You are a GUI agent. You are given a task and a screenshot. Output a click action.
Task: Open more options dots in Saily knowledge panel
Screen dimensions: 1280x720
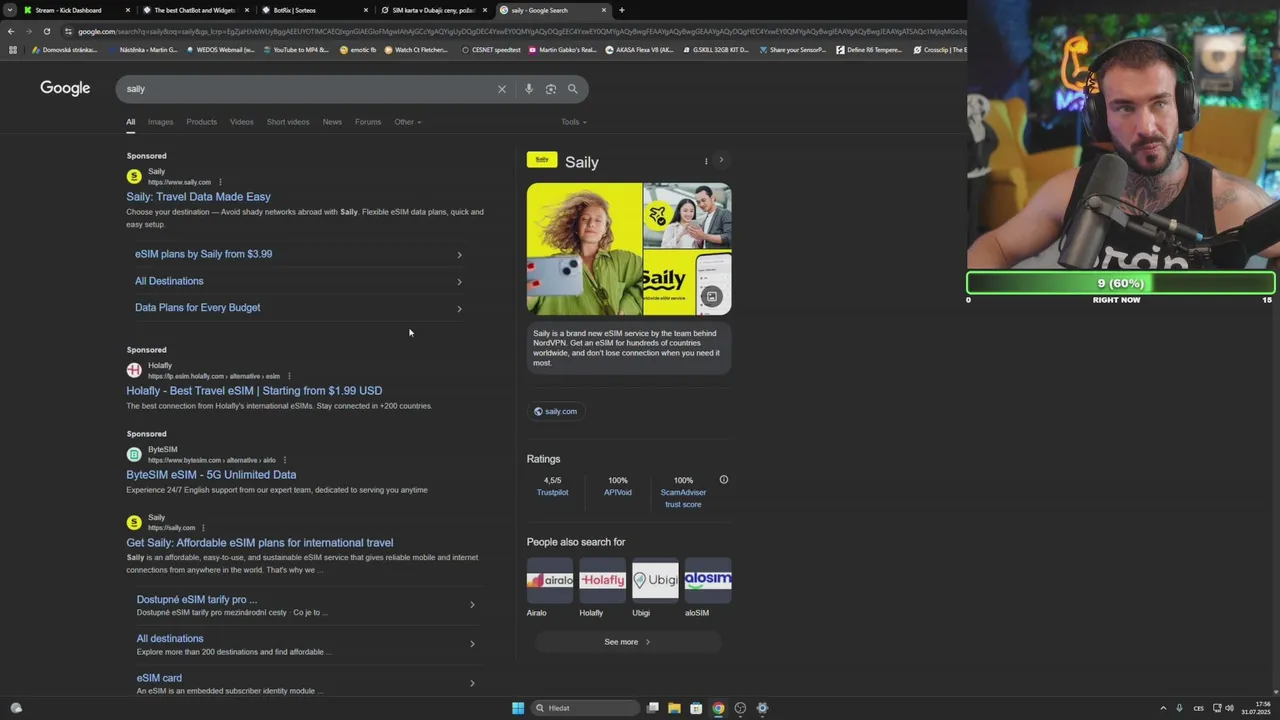[x=706, y=161]
